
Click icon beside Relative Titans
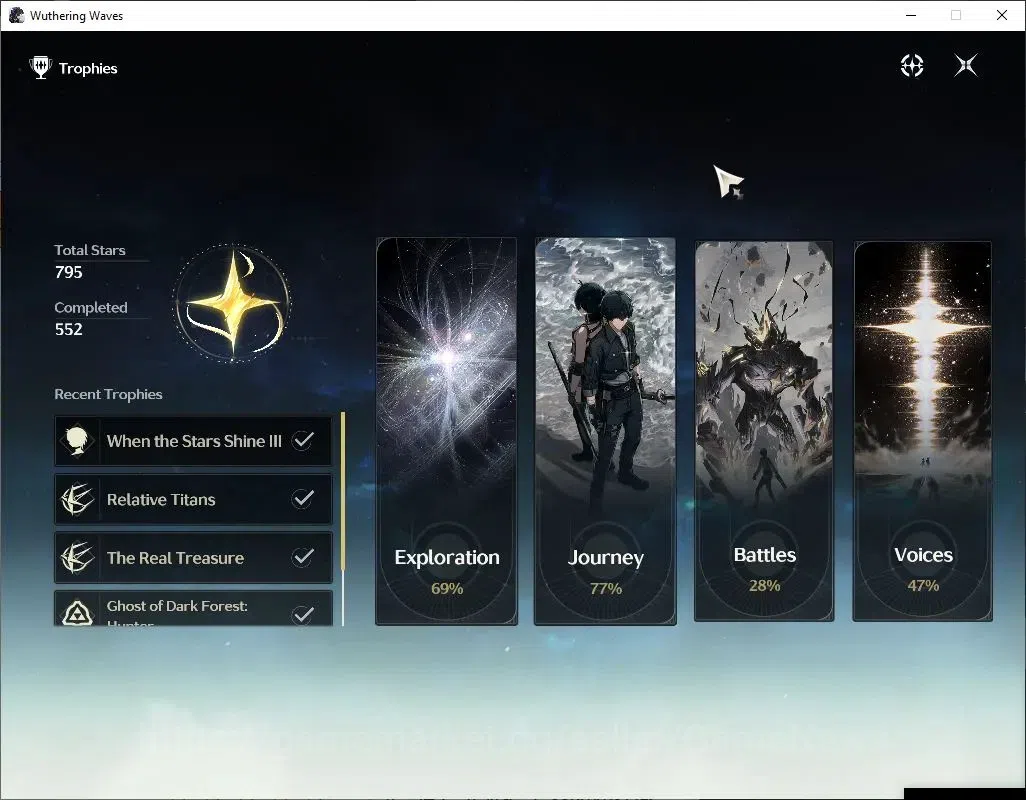(77, 499)
